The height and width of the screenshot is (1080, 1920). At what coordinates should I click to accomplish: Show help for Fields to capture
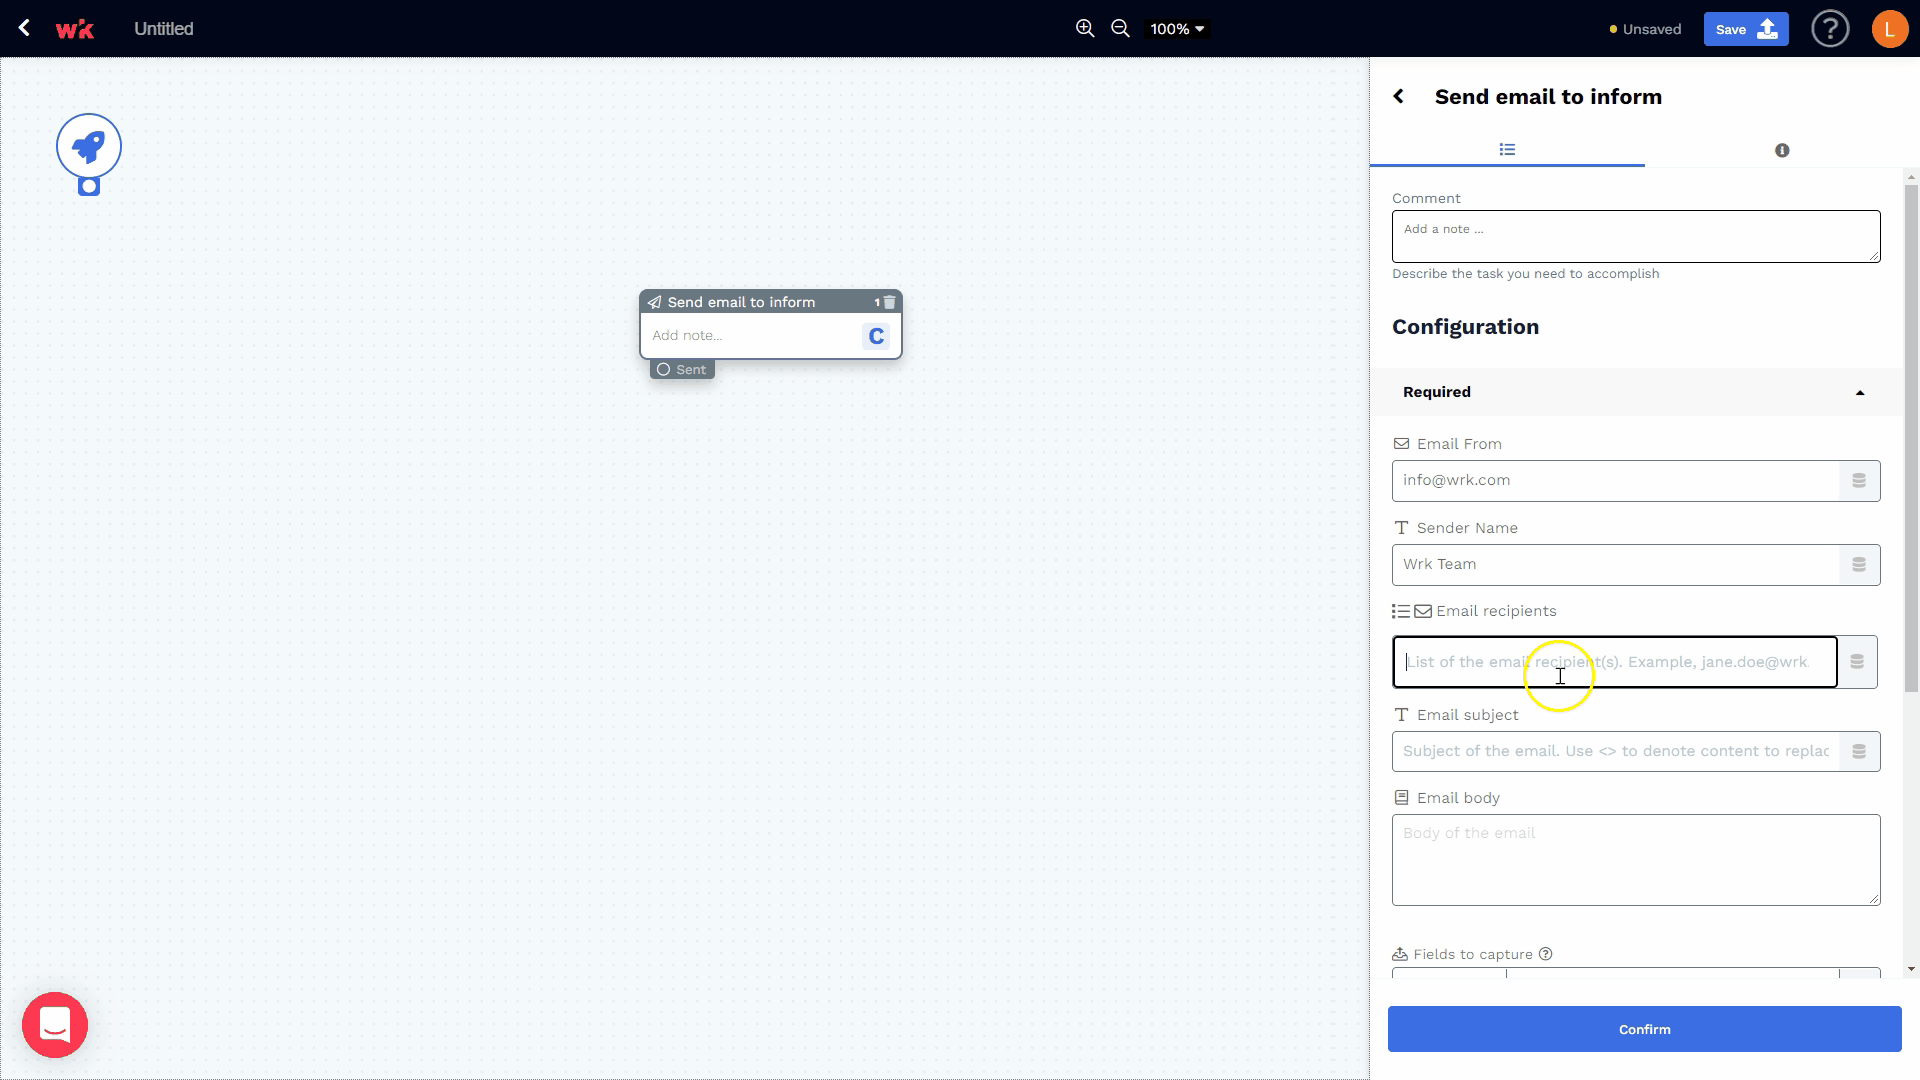tap(1546, 954)
